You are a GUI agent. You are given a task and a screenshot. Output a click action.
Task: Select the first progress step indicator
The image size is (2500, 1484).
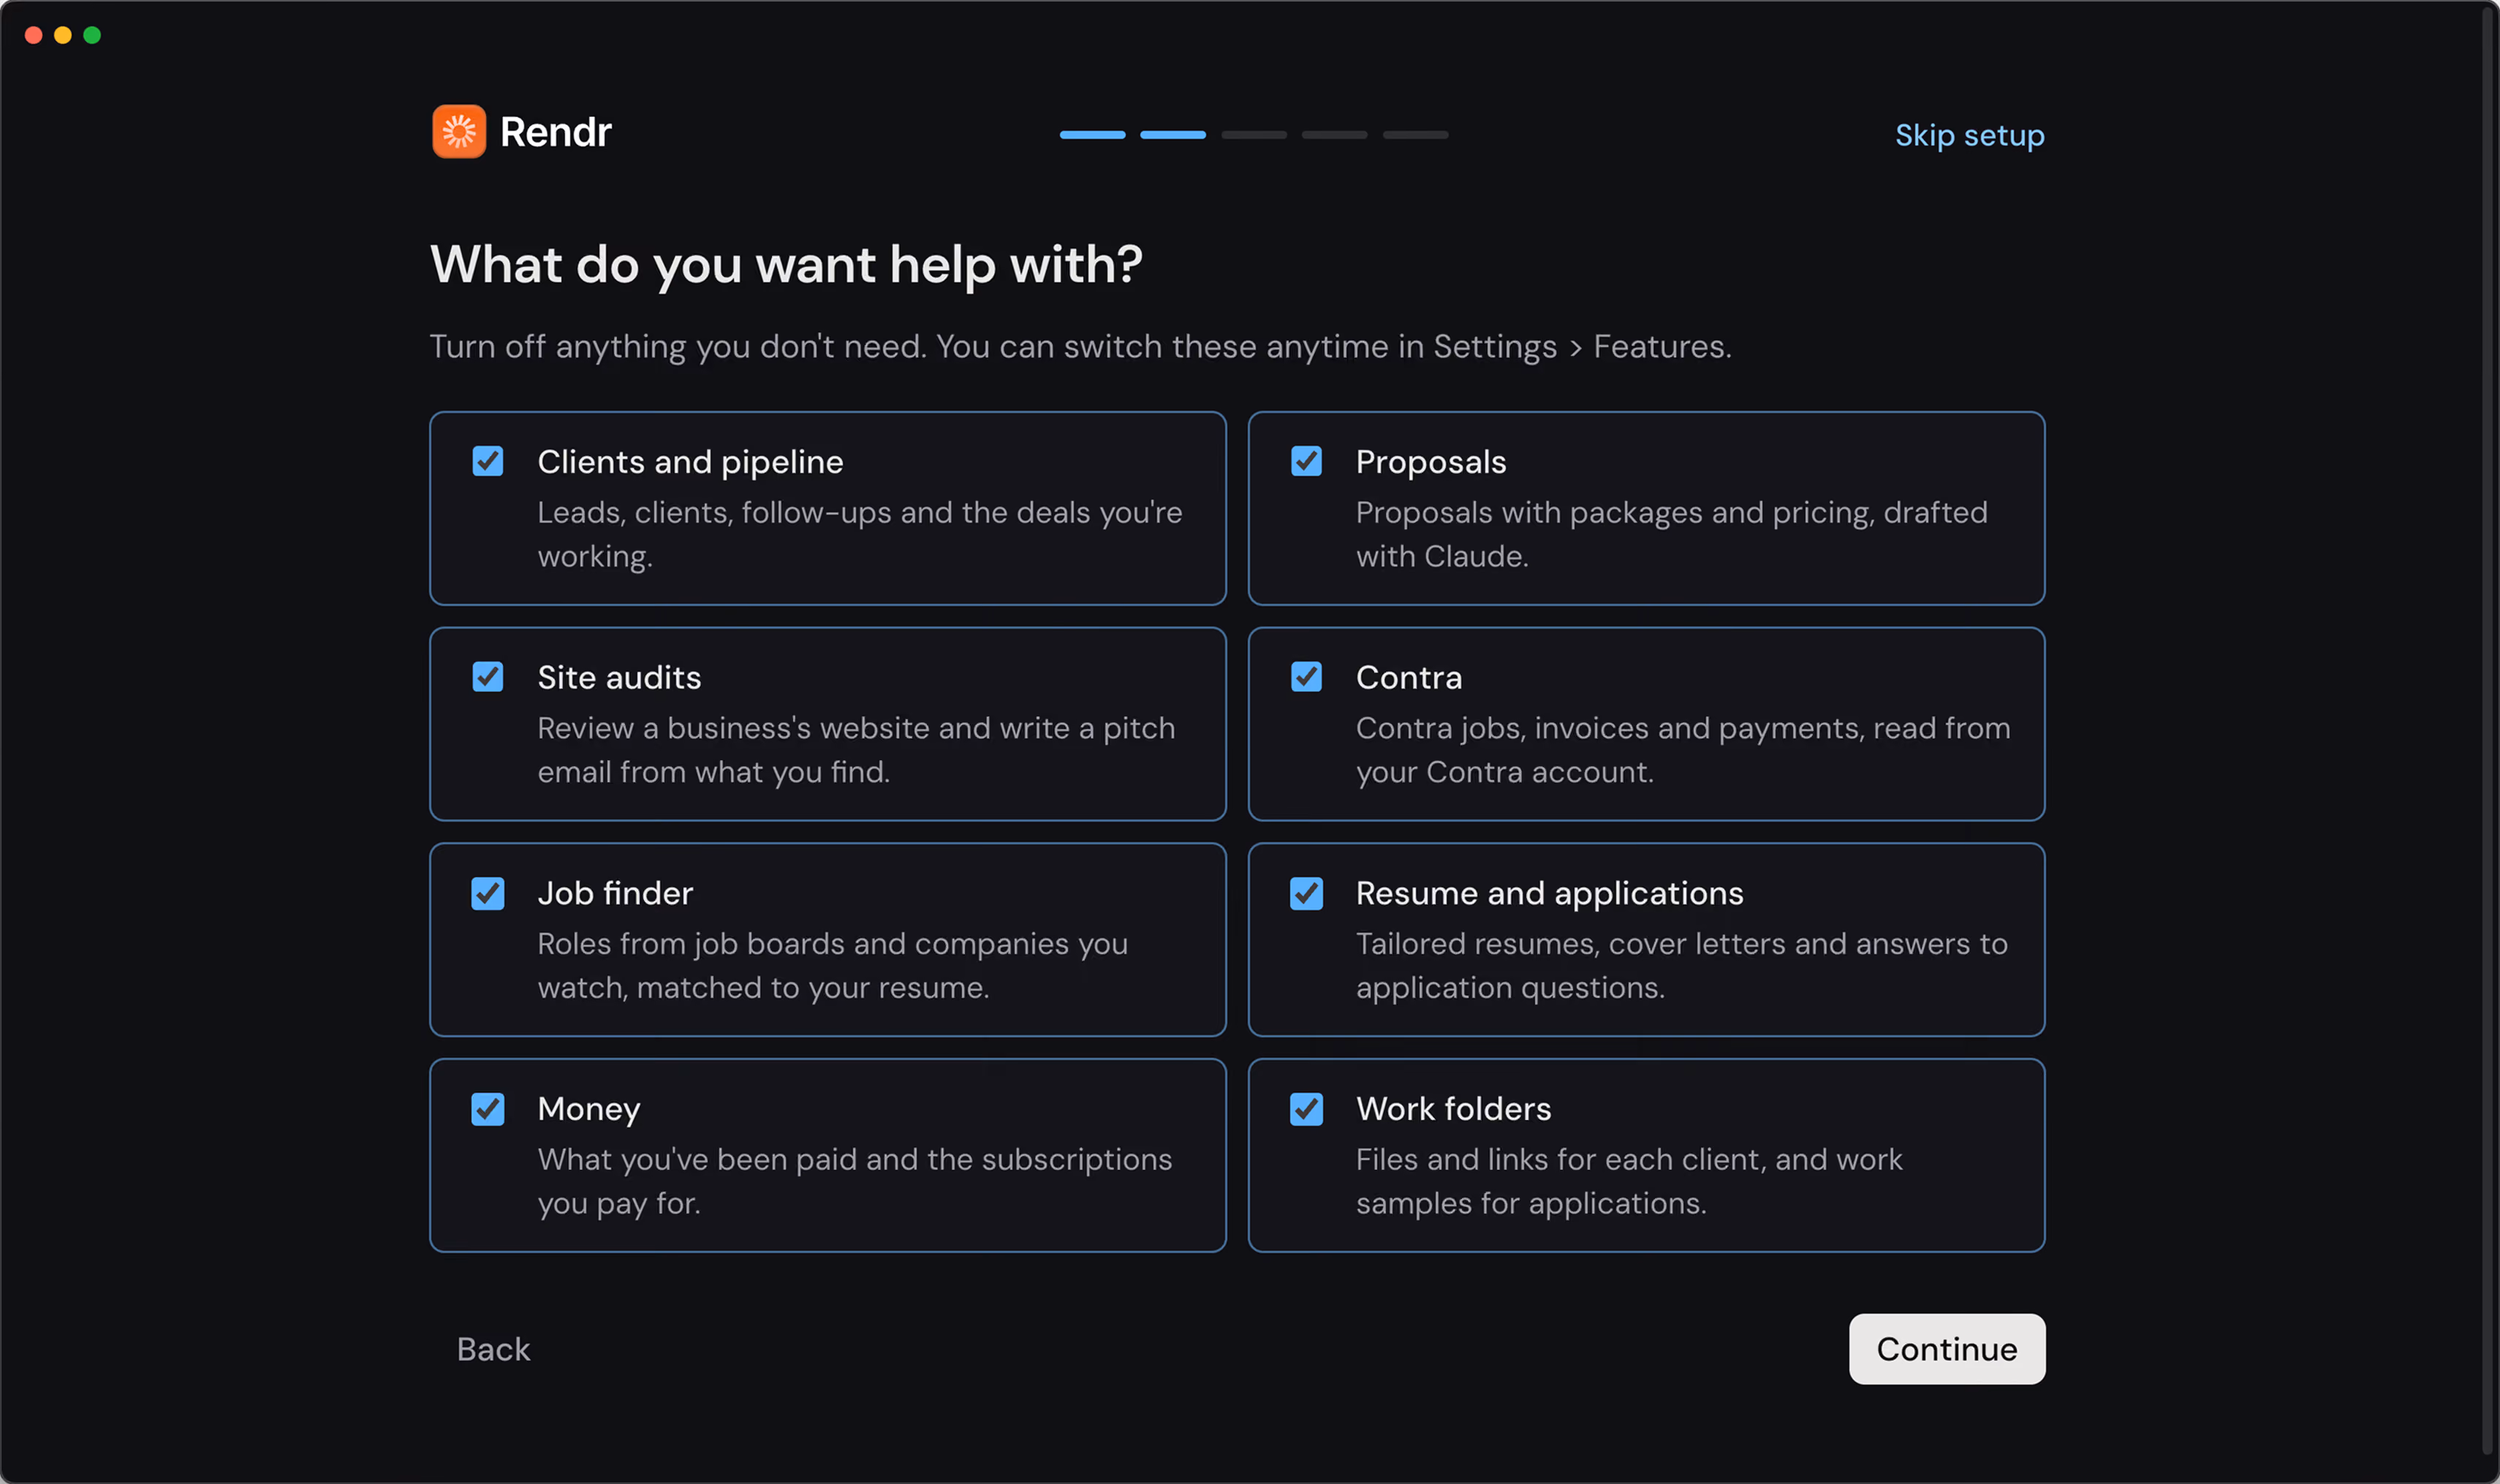click(1092, 134)
